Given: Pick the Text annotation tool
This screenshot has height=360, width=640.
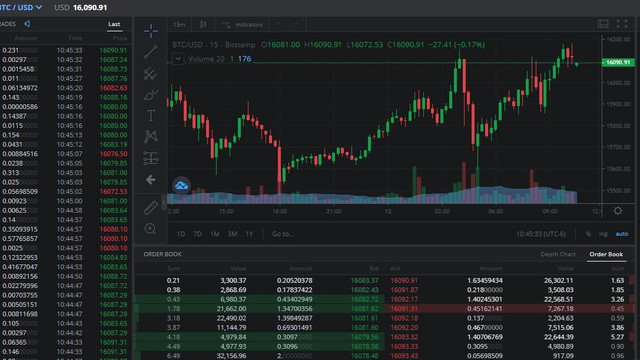Looking at the screenshot, I should (151, 116).
